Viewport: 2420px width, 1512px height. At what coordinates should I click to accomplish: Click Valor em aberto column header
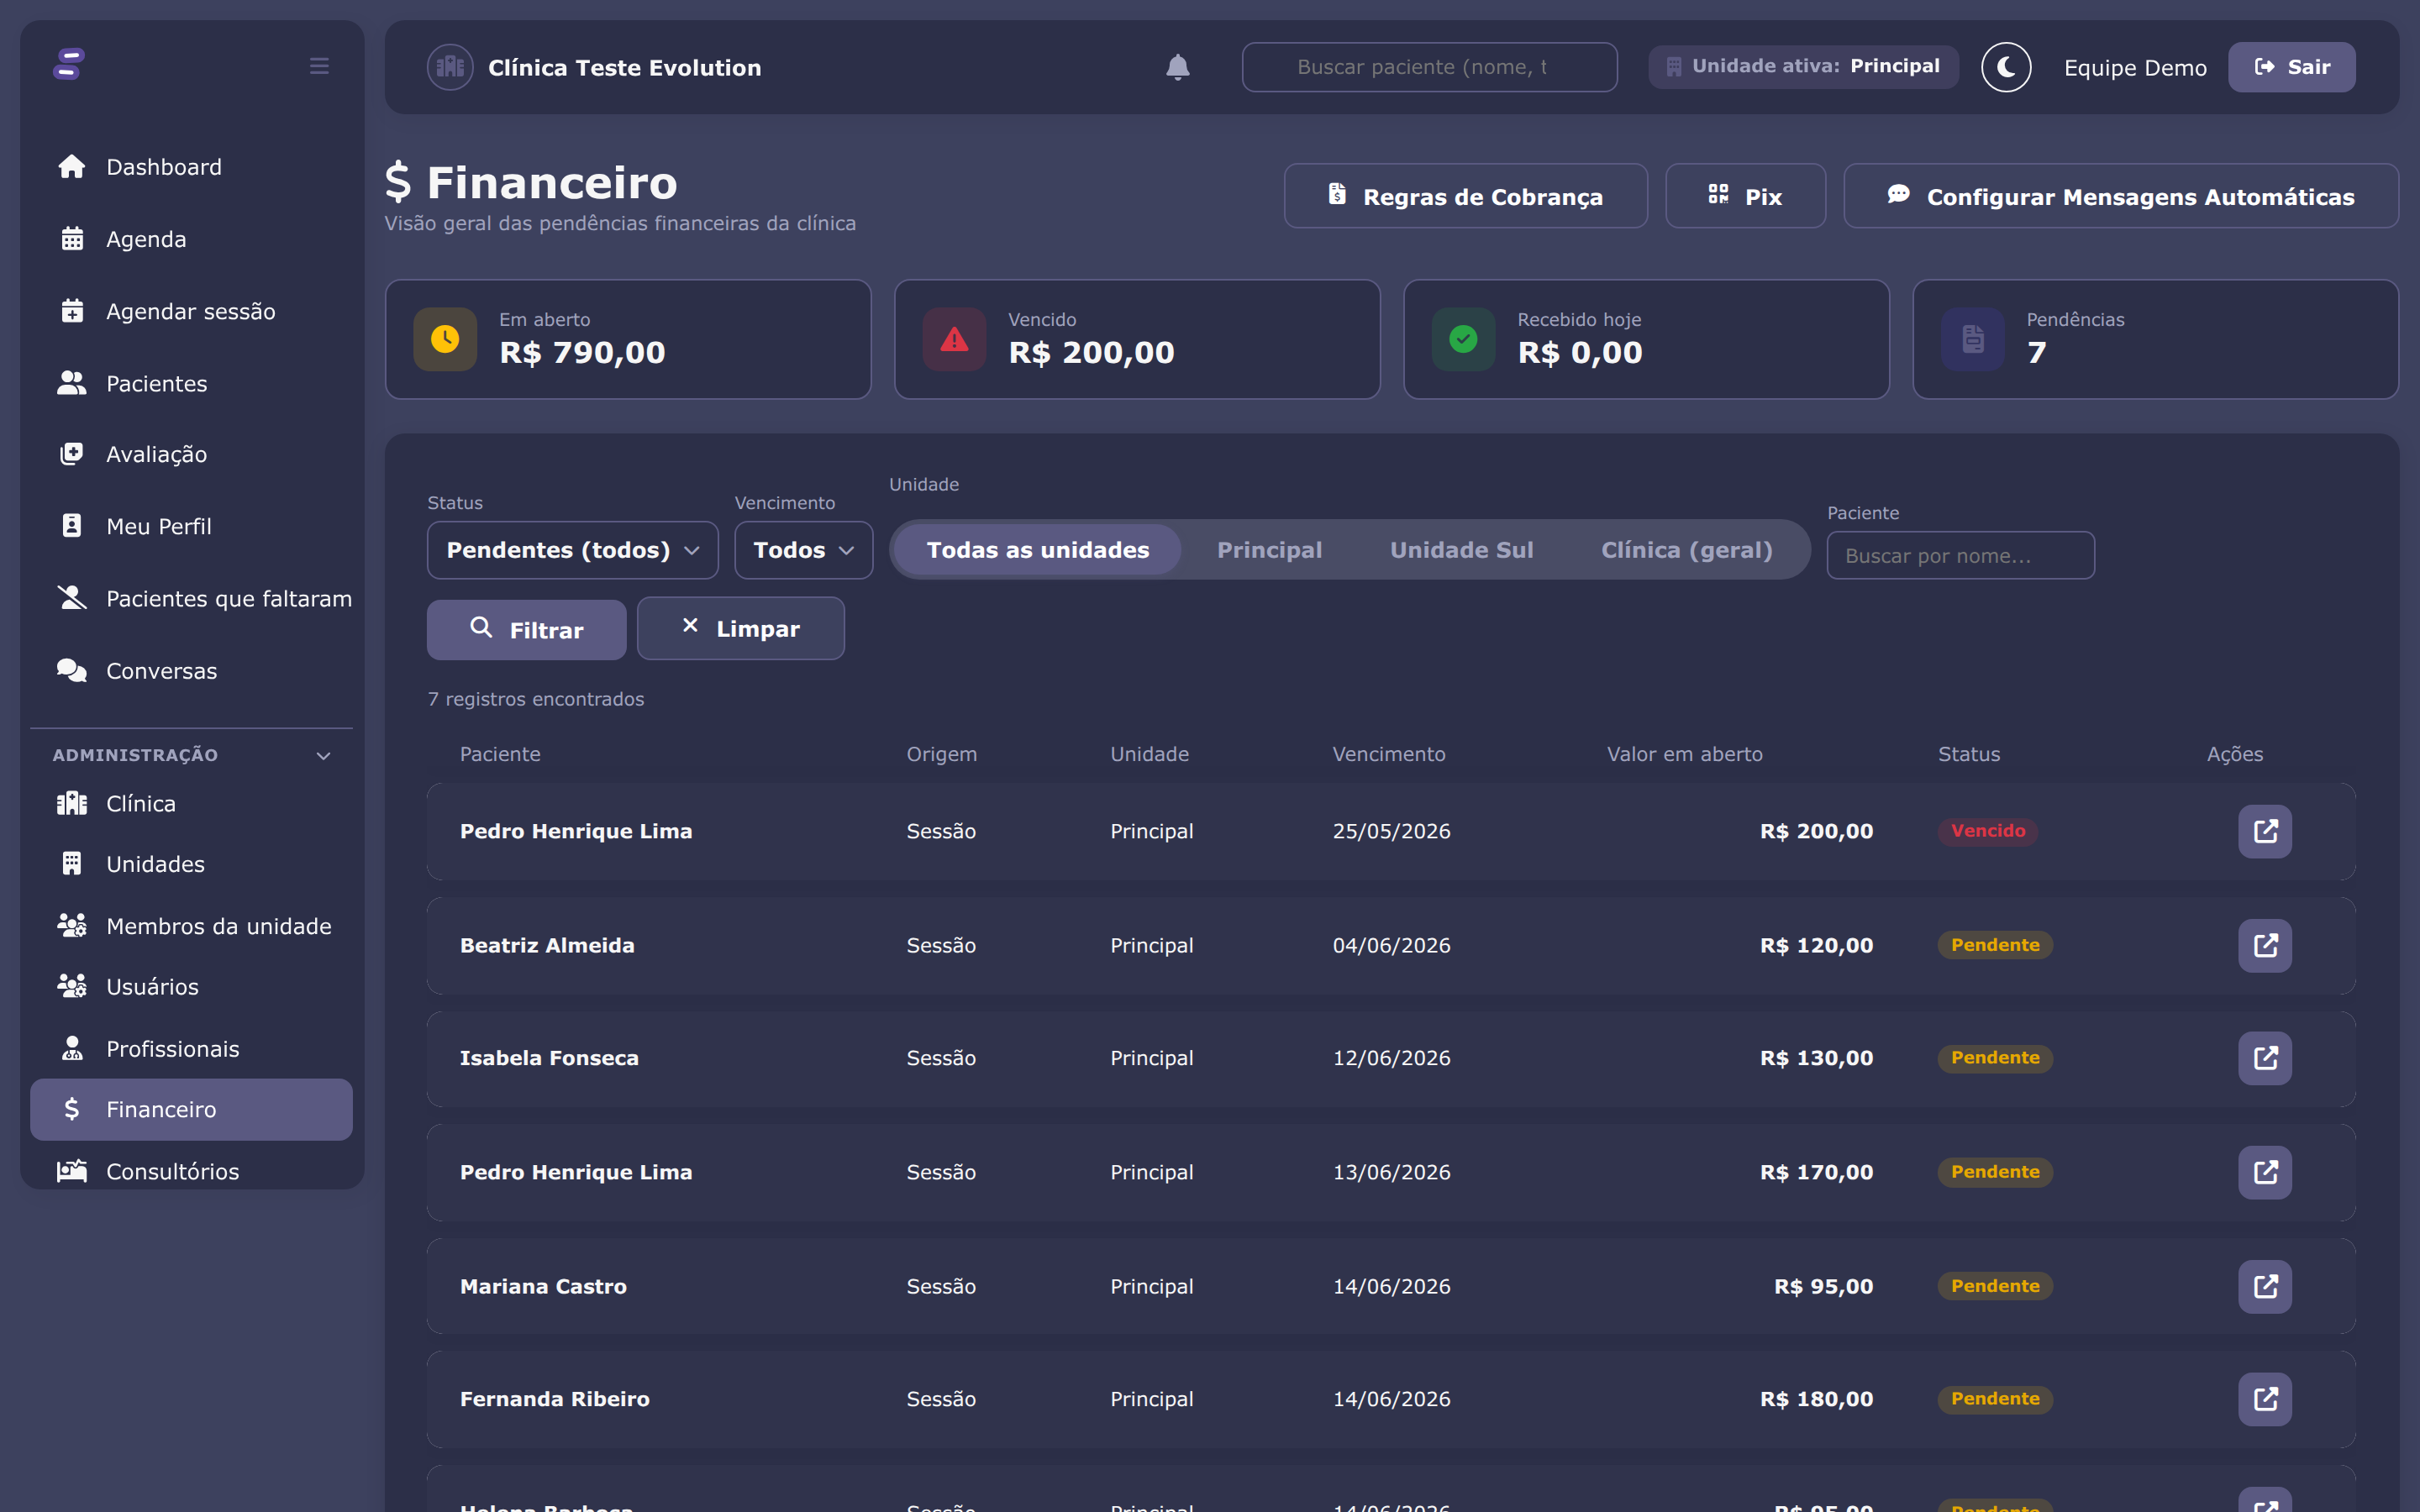click(1684, 754)
